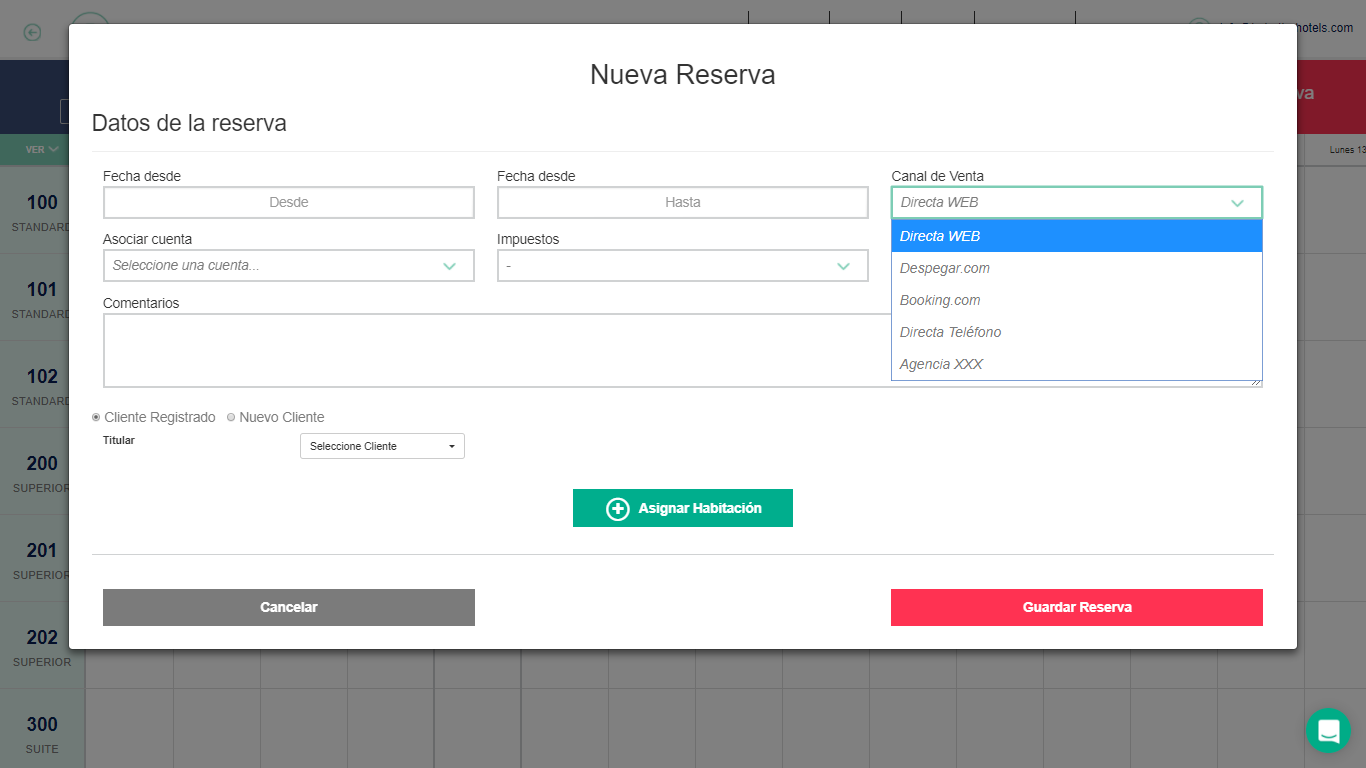Select the Nuevo Cliente radio button
The height and width of the screenshot is (768, 1366).
pyautogui.click(x=231, y=417)
